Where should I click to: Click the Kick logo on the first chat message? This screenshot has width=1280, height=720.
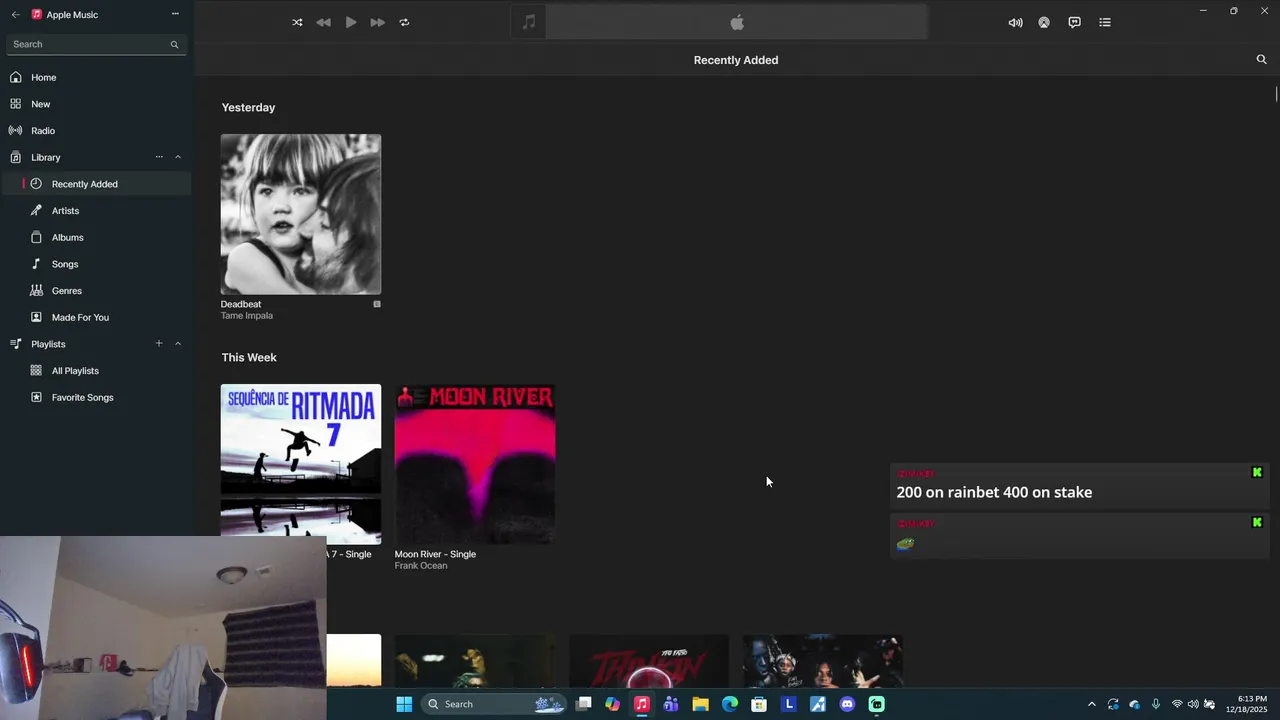(x=1257, y=472)
